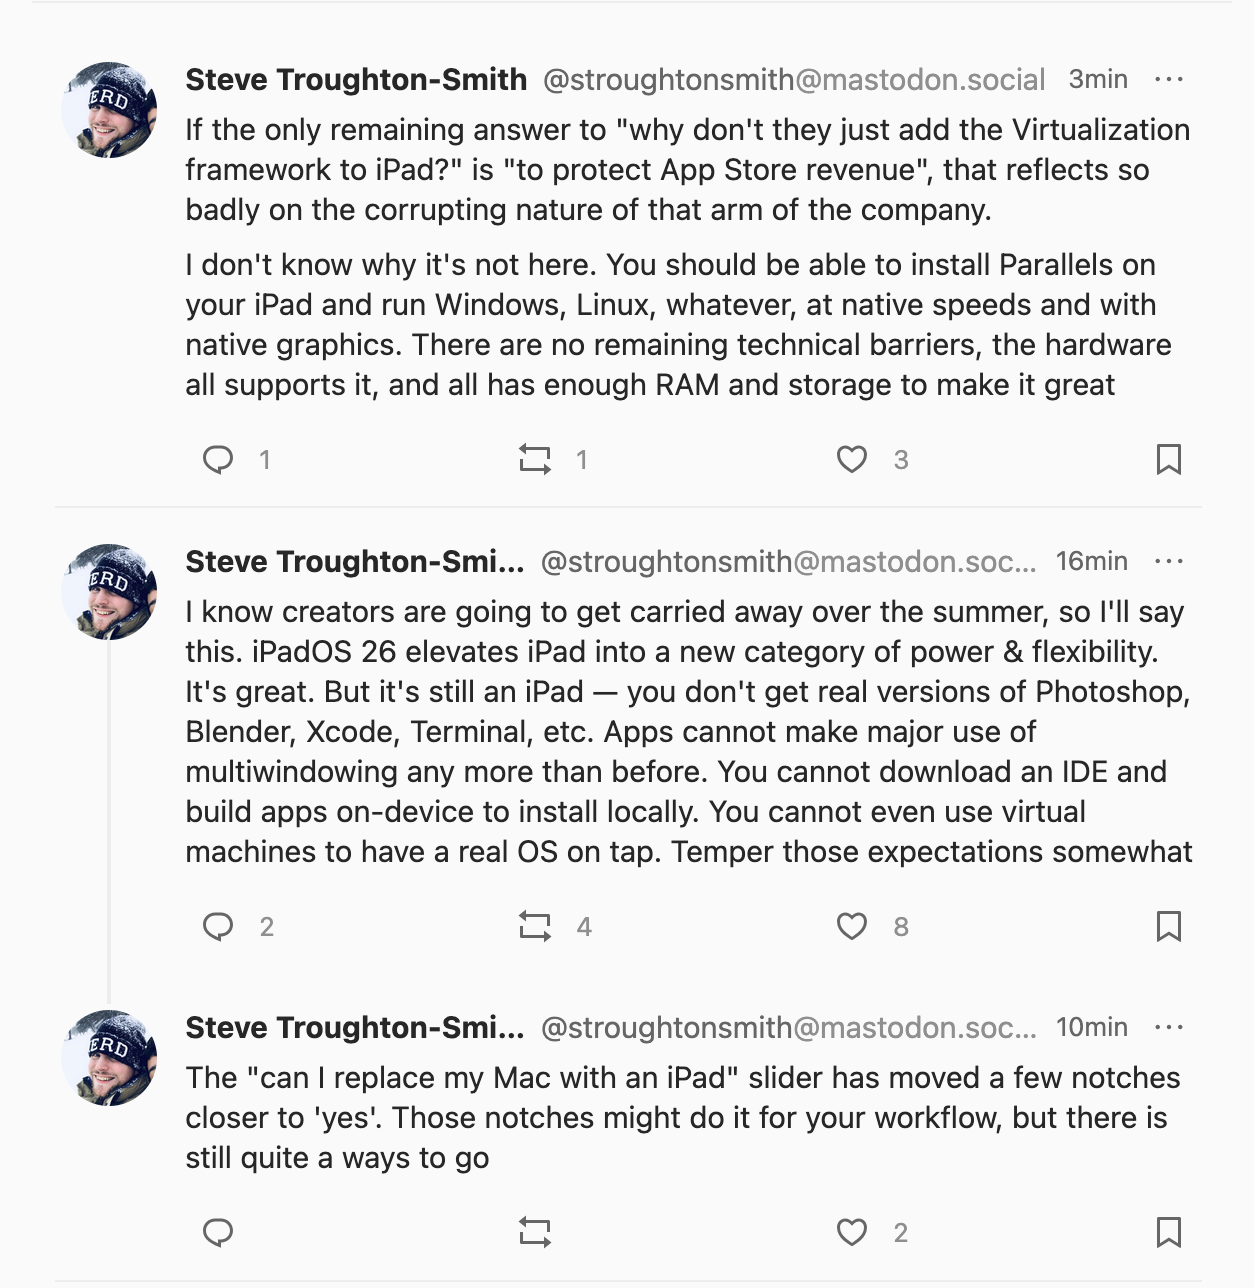Click the boost icon on the bottom post
Viewport: 1254px width, 1288px height.
(x=535, y=1233)
